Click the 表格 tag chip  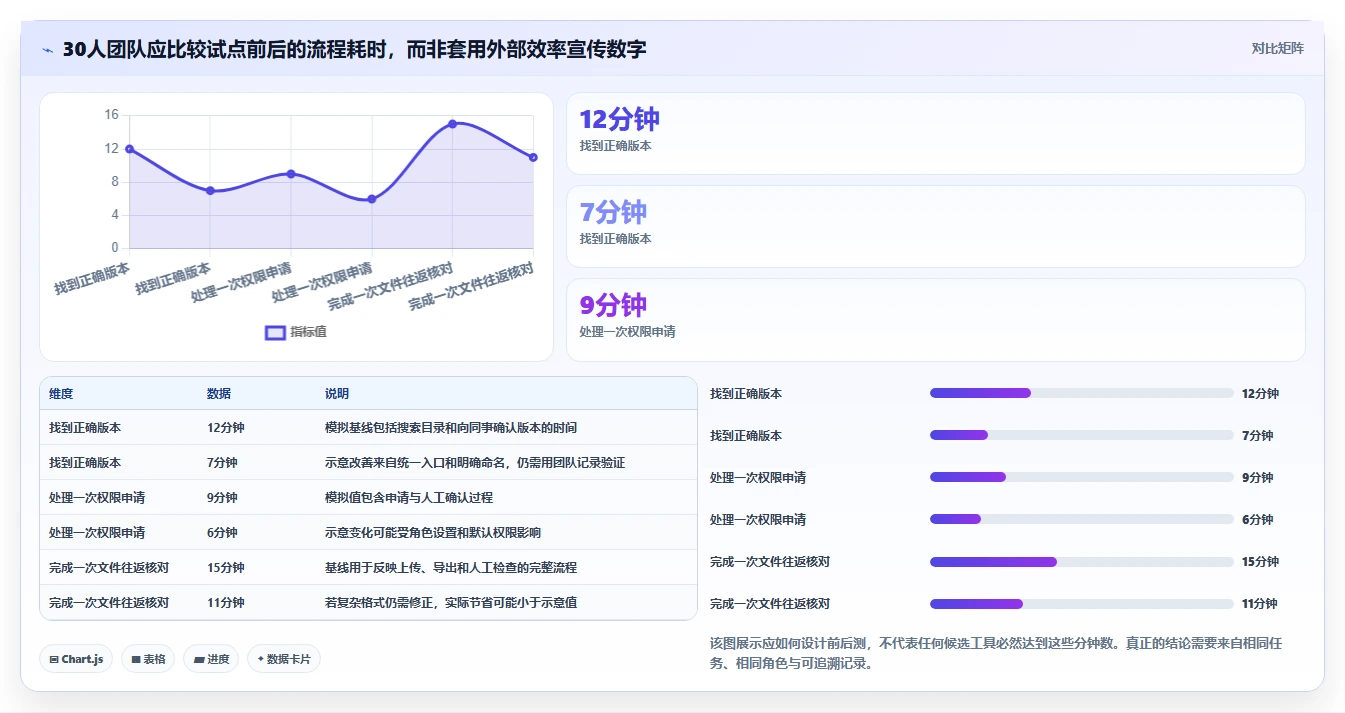pos(148,659)
